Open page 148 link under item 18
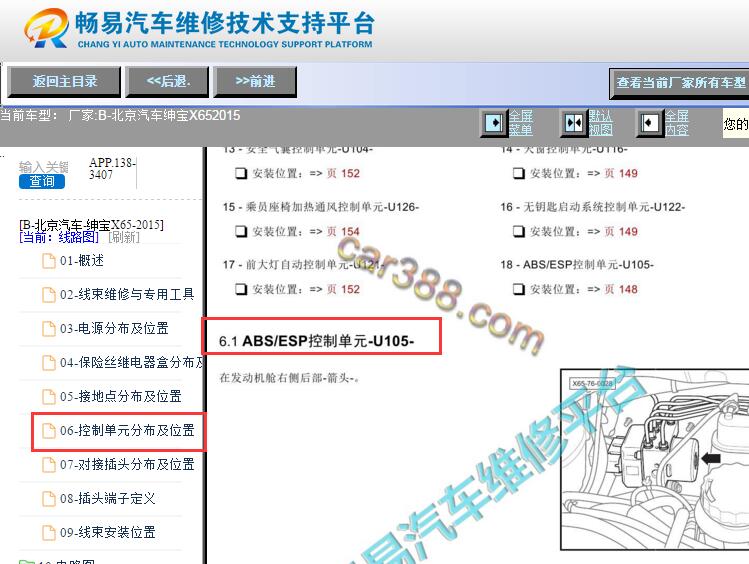This screenshot has width=749, height=564. (621, 289)
